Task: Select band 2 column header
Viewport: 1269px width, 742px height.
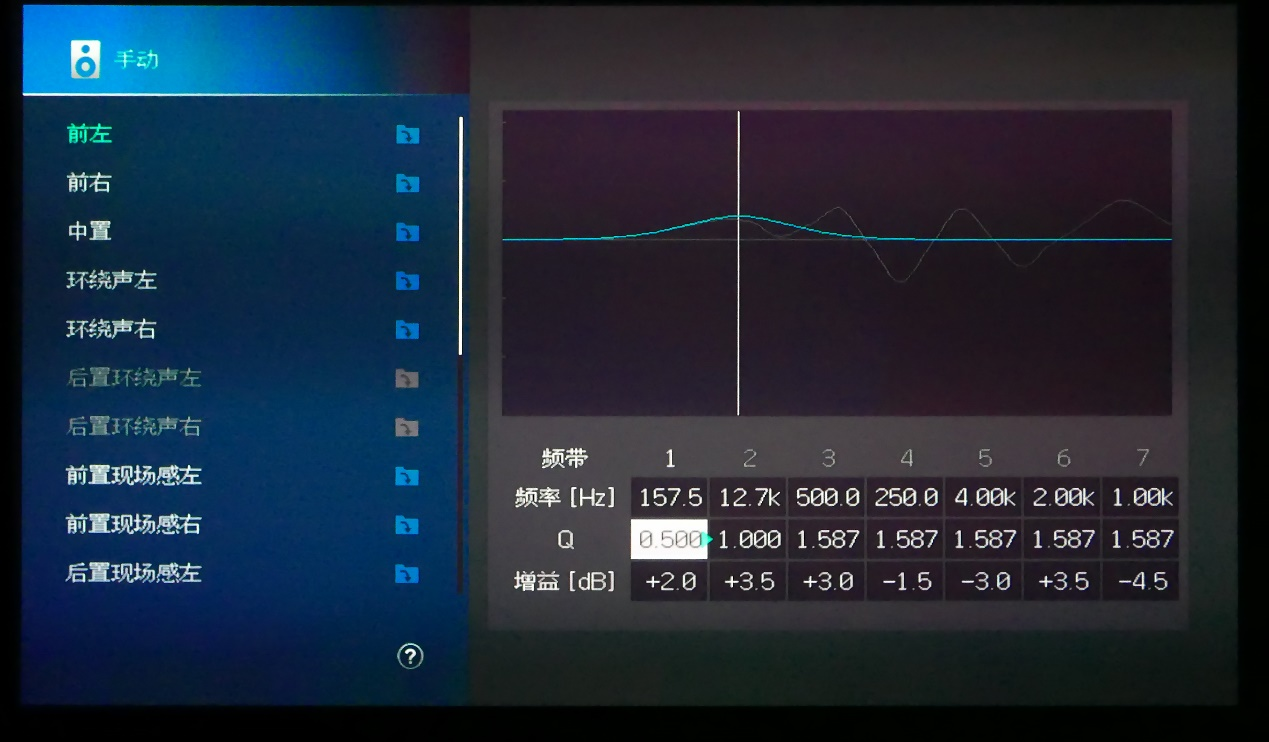Action: 749,458
